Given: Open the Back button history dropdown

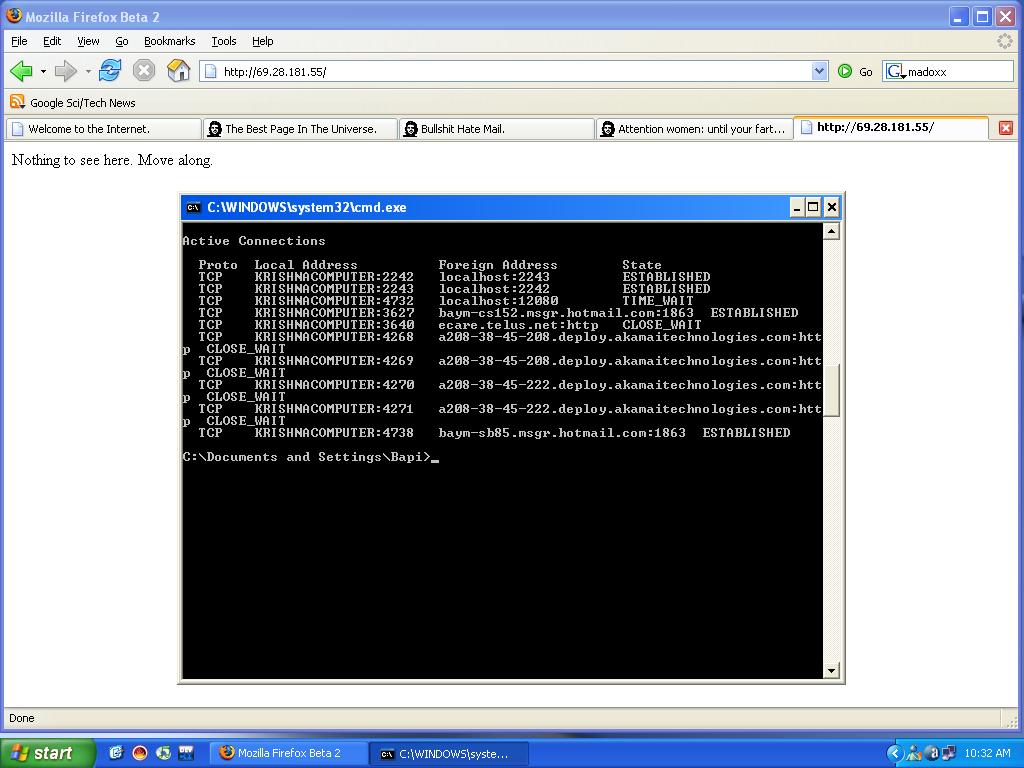Looking at the screenshot, I should [43, 71].
